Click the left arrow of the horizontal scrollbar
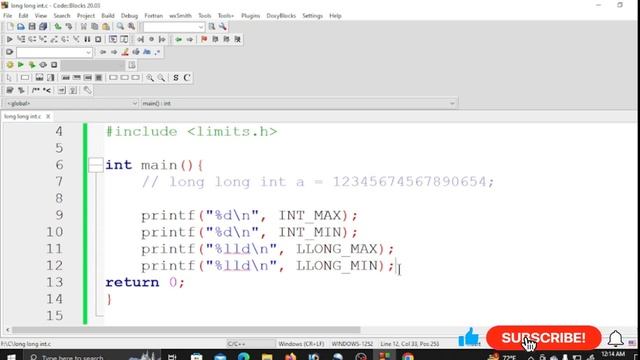 coord(7,330)
